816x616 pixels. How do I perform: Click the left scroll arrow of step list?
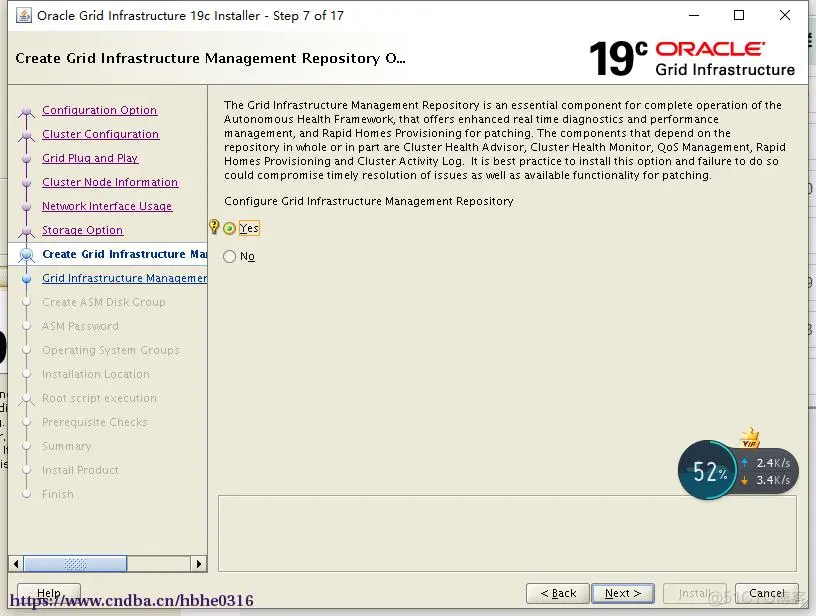[x=16, y=564]
